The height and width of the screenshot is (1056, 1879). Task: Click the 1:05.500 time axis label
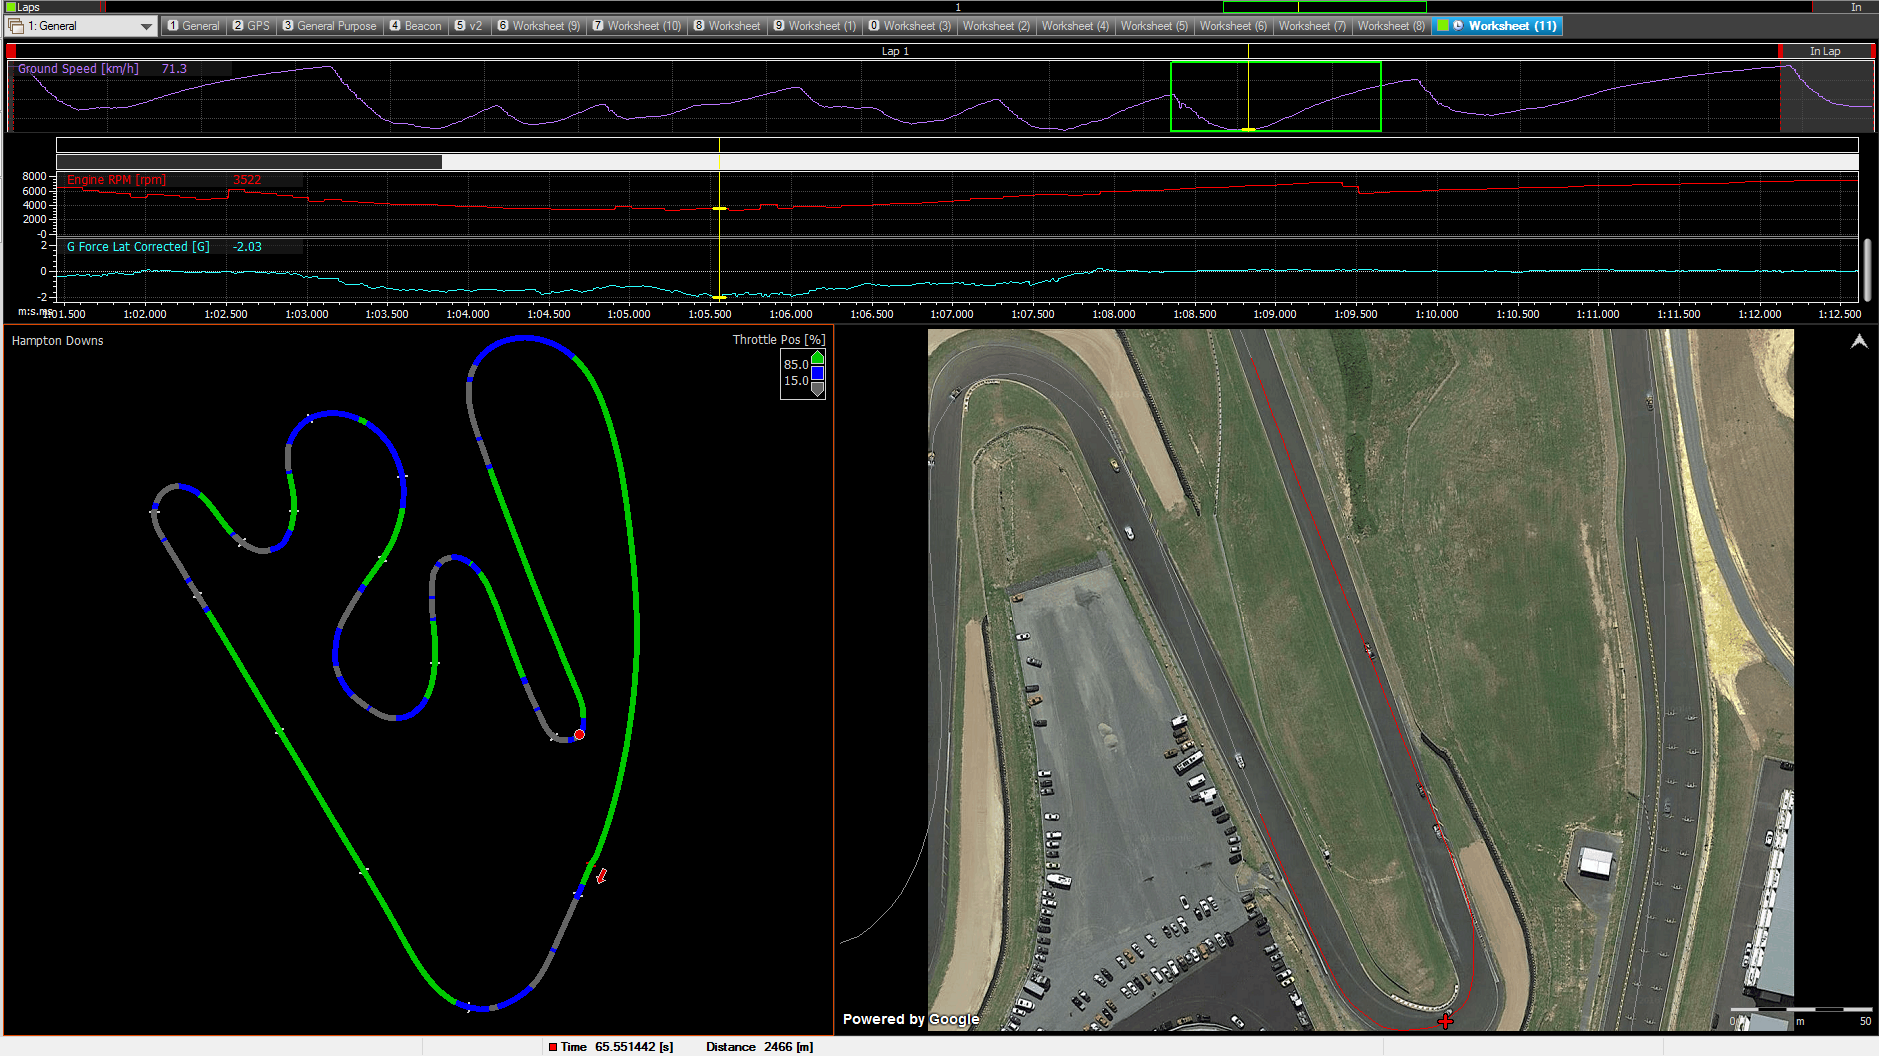[x=710, y=314]
